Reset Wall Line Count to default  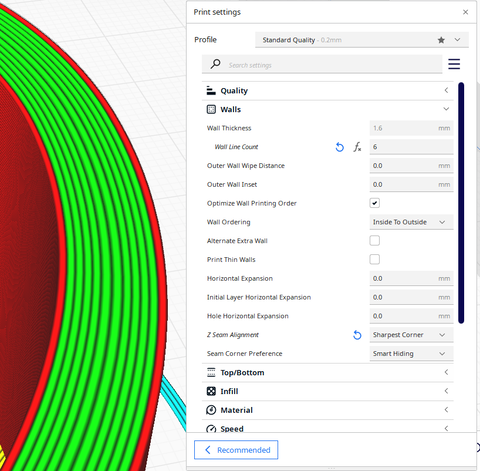339,147
